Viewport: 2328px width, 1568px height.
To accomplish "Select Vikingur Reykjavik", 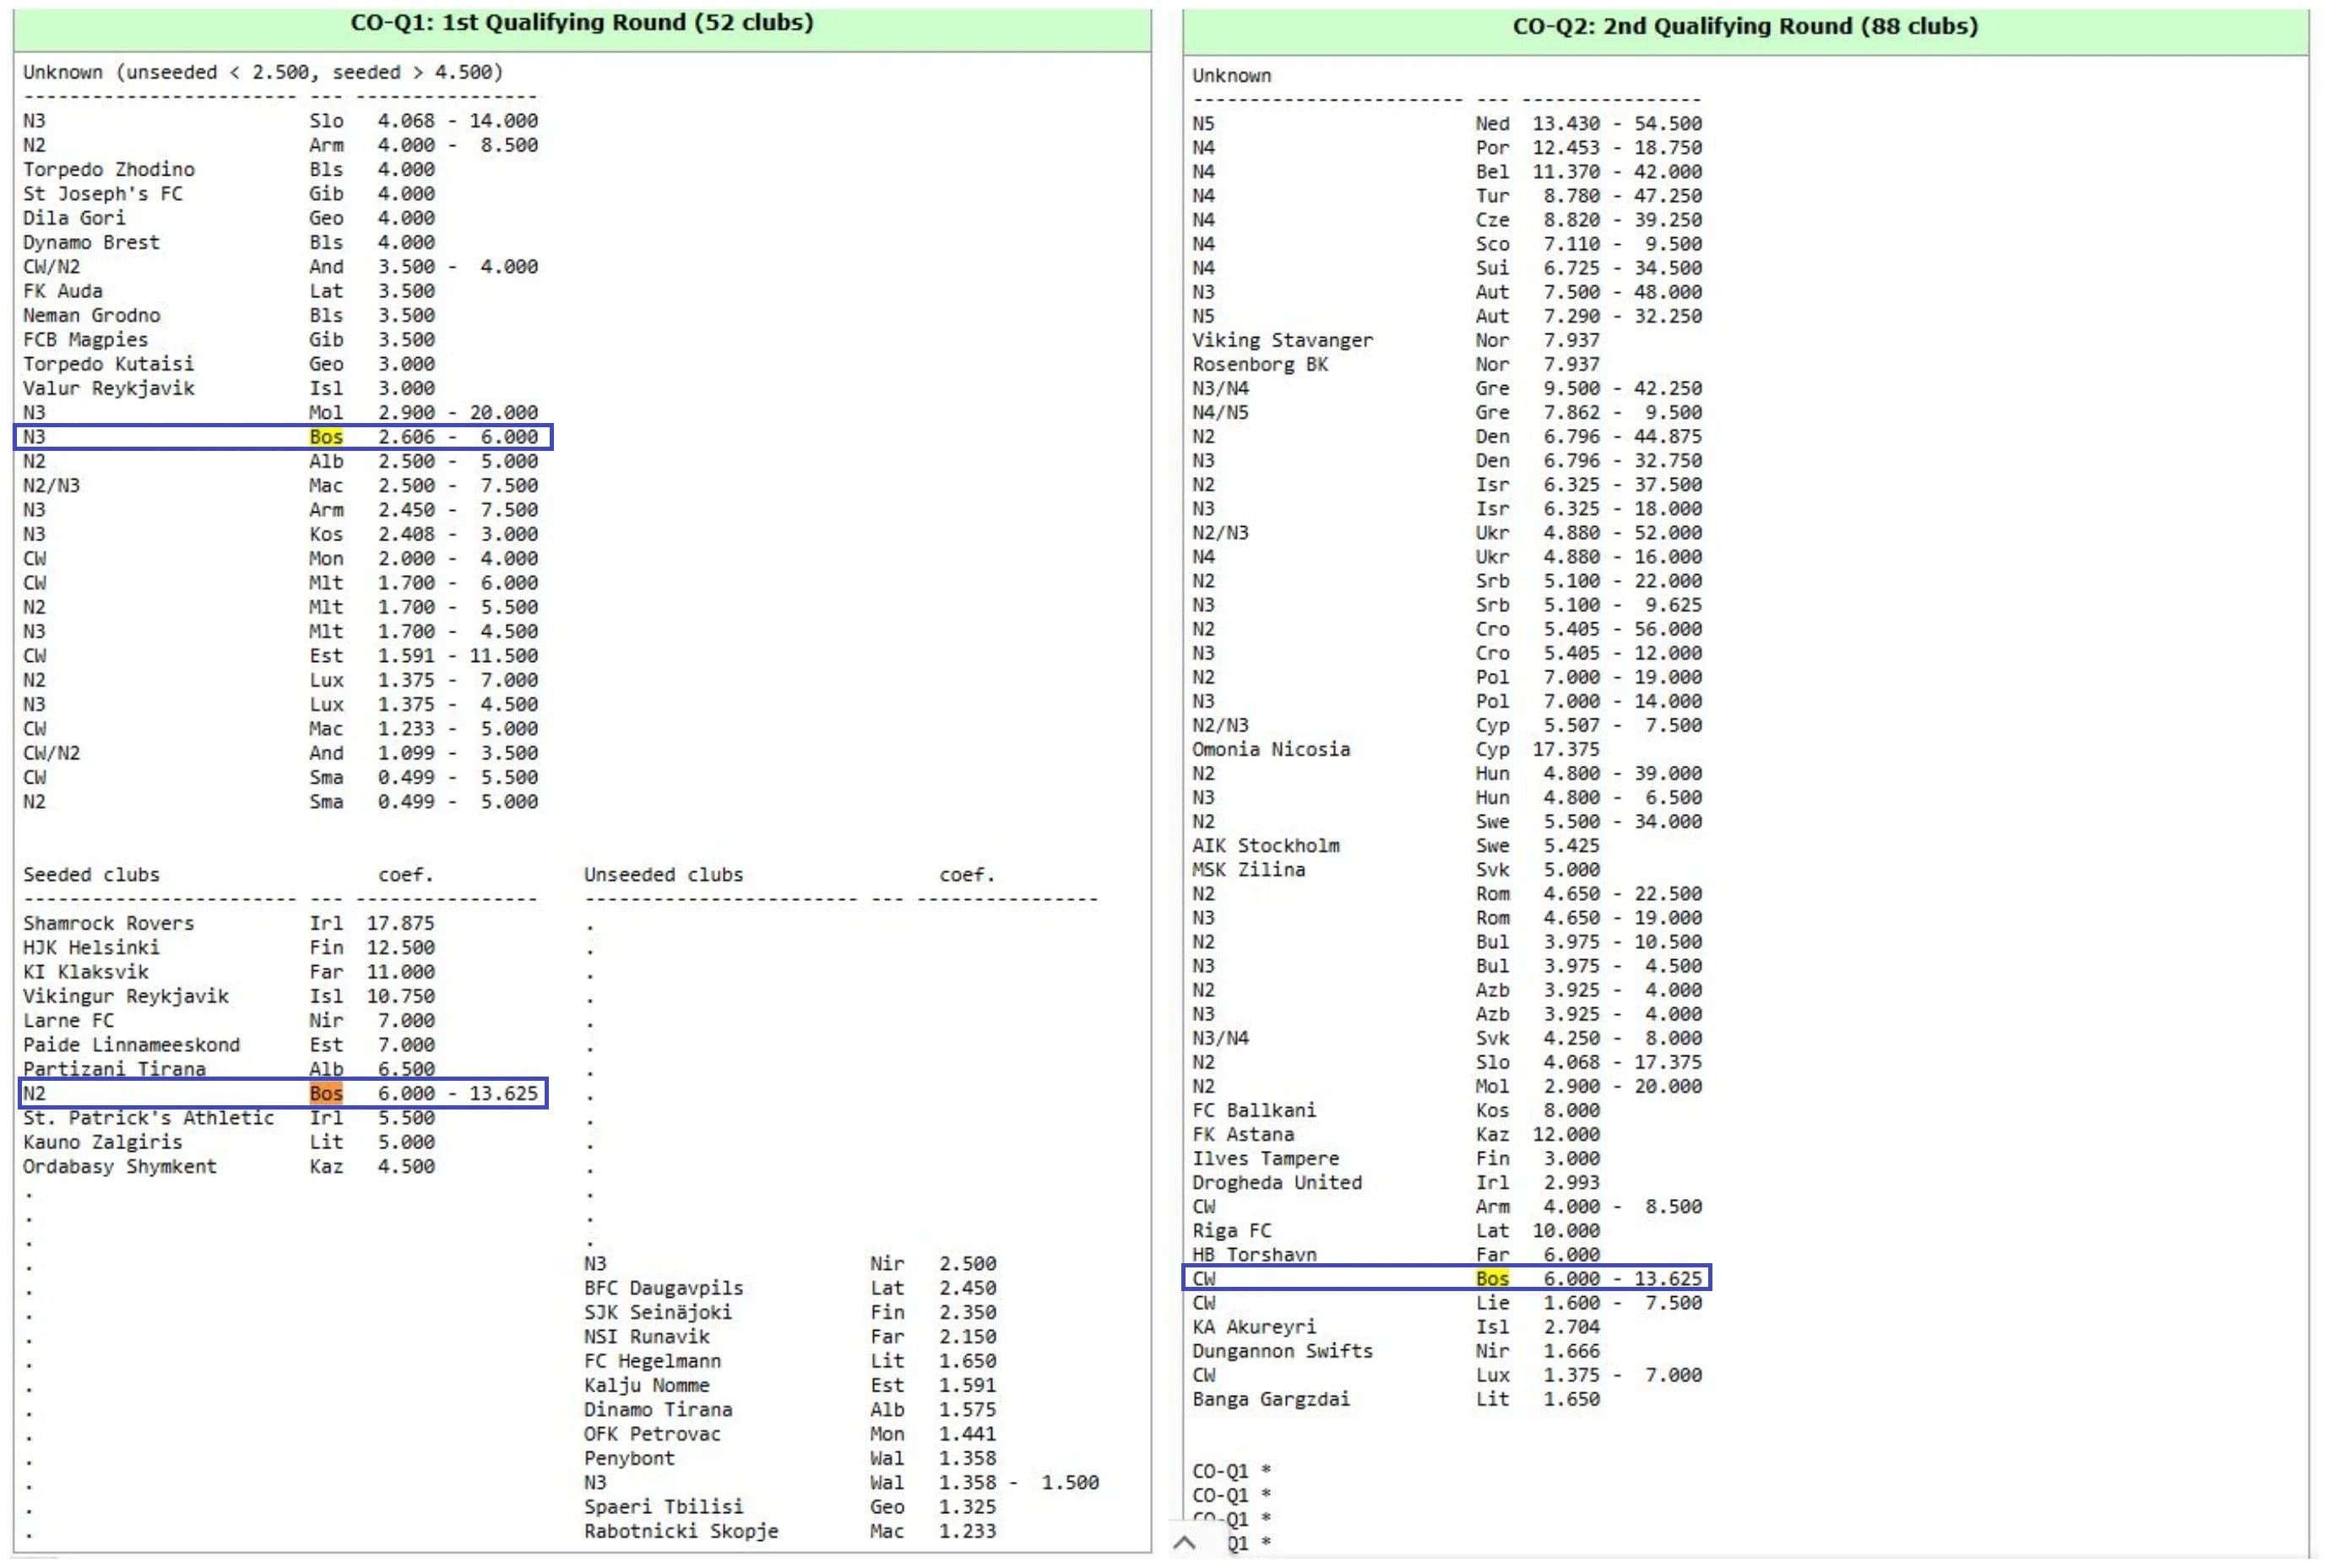I will [126, 996].
